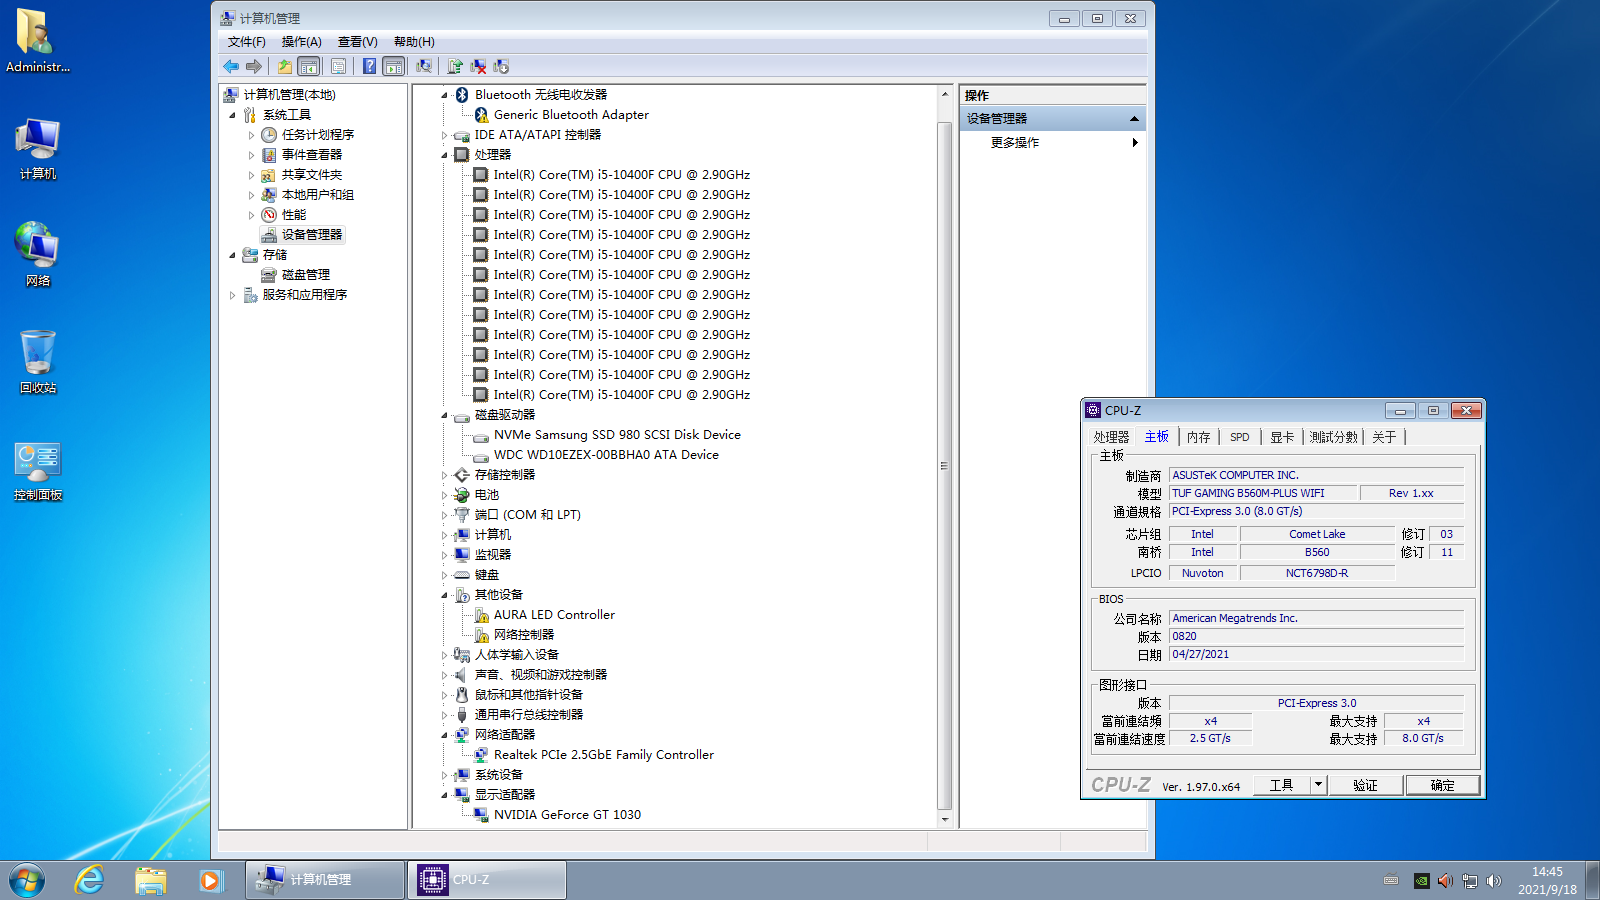Click the forward arrow toolbar icon

click(254, 66)
